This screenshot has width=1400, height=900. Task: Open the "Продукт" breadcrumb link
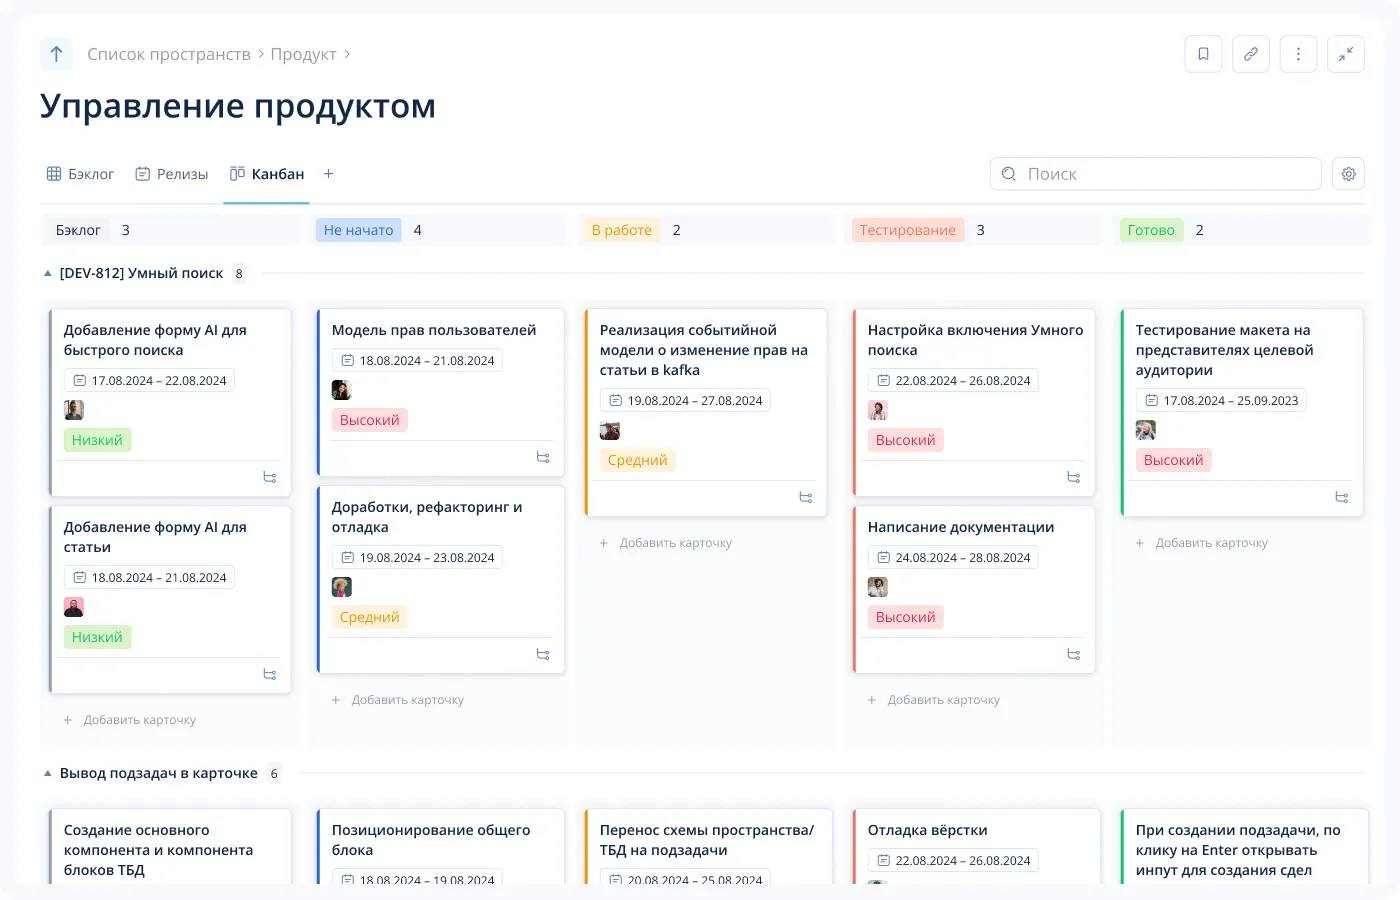(304, 54)
